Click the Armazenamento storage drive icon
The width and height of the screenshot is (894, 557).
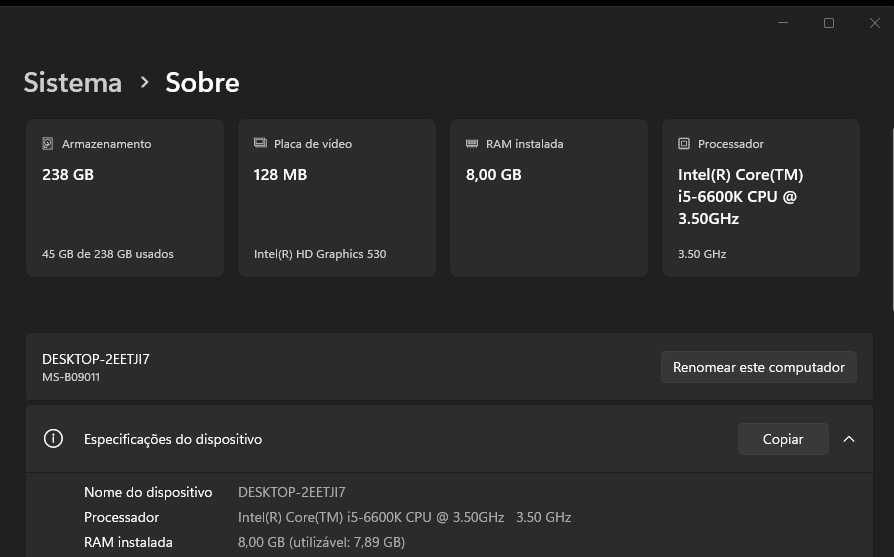pyautogui.click(x=48, y=144)
